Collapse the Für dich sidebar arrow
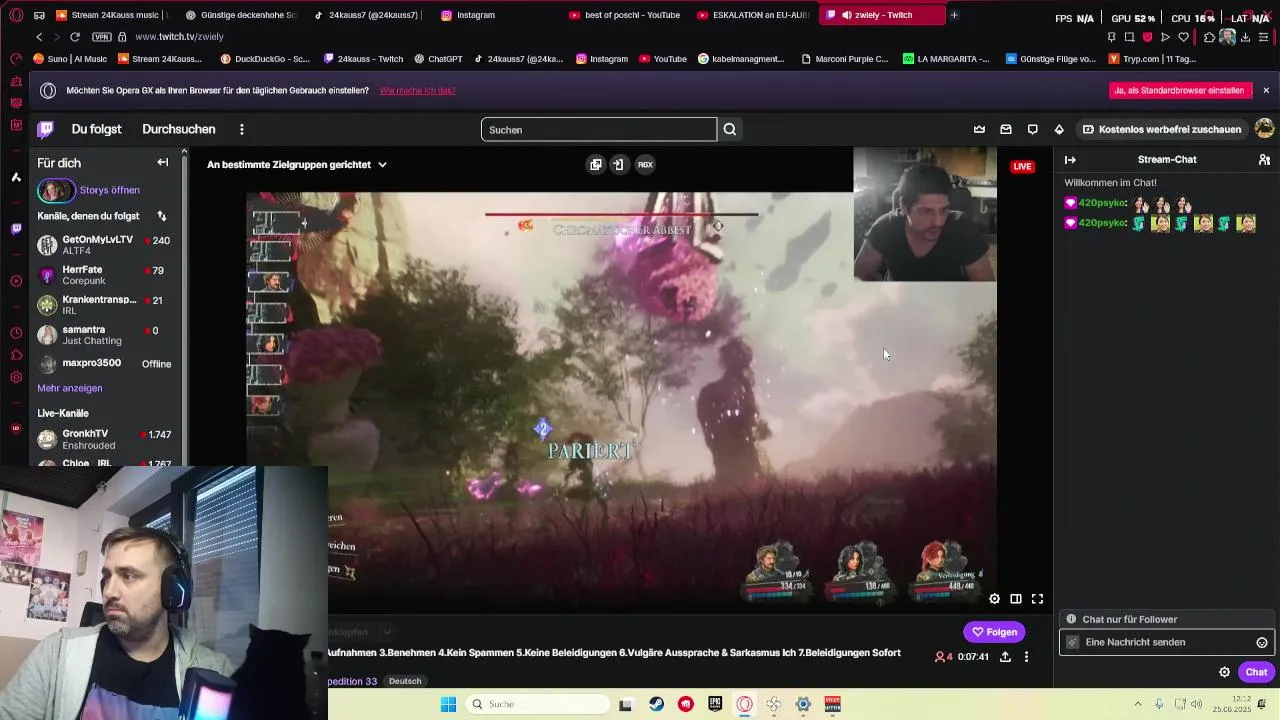This screenshot has height=720, width=1280. pyautogui.click(x=163, y=162)
